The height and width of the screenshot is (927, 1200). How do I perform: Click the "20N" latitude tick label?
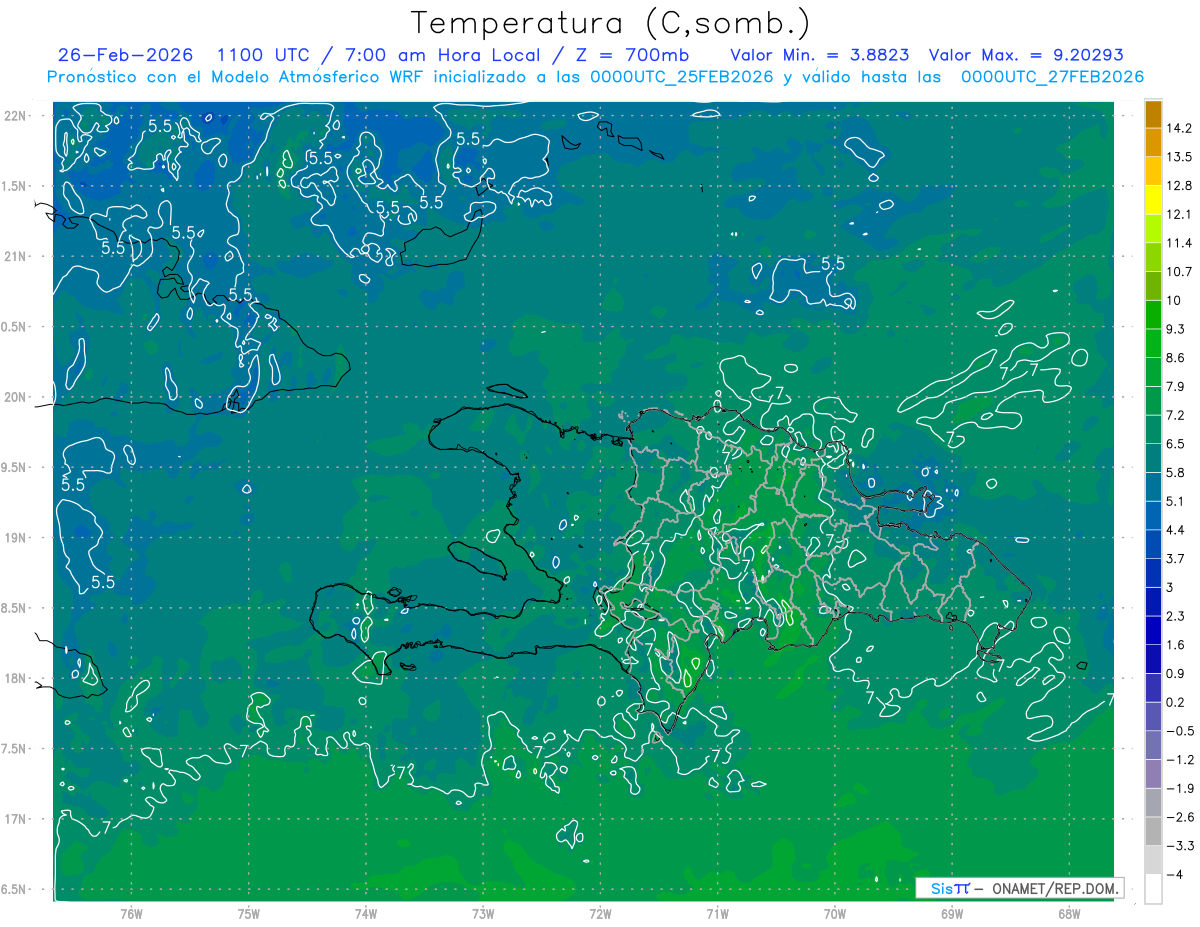15,397
